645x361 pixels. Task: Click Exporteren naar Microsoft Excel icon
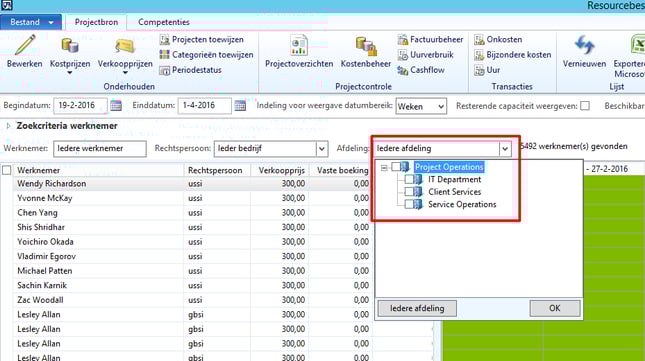pyautogui.click(x=638, y=45)
